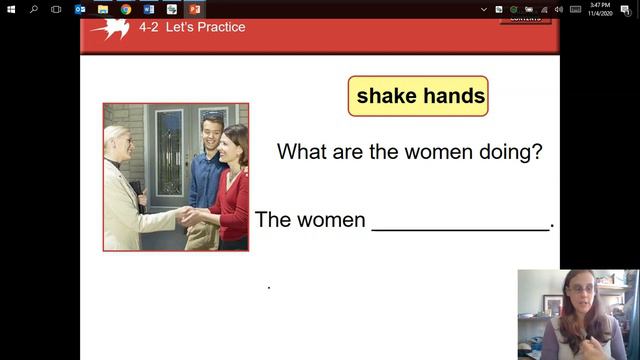Viewport: 640px width, 360px height.
Task: Open the touch keyboard tray icon
Action: pos(576,9)
